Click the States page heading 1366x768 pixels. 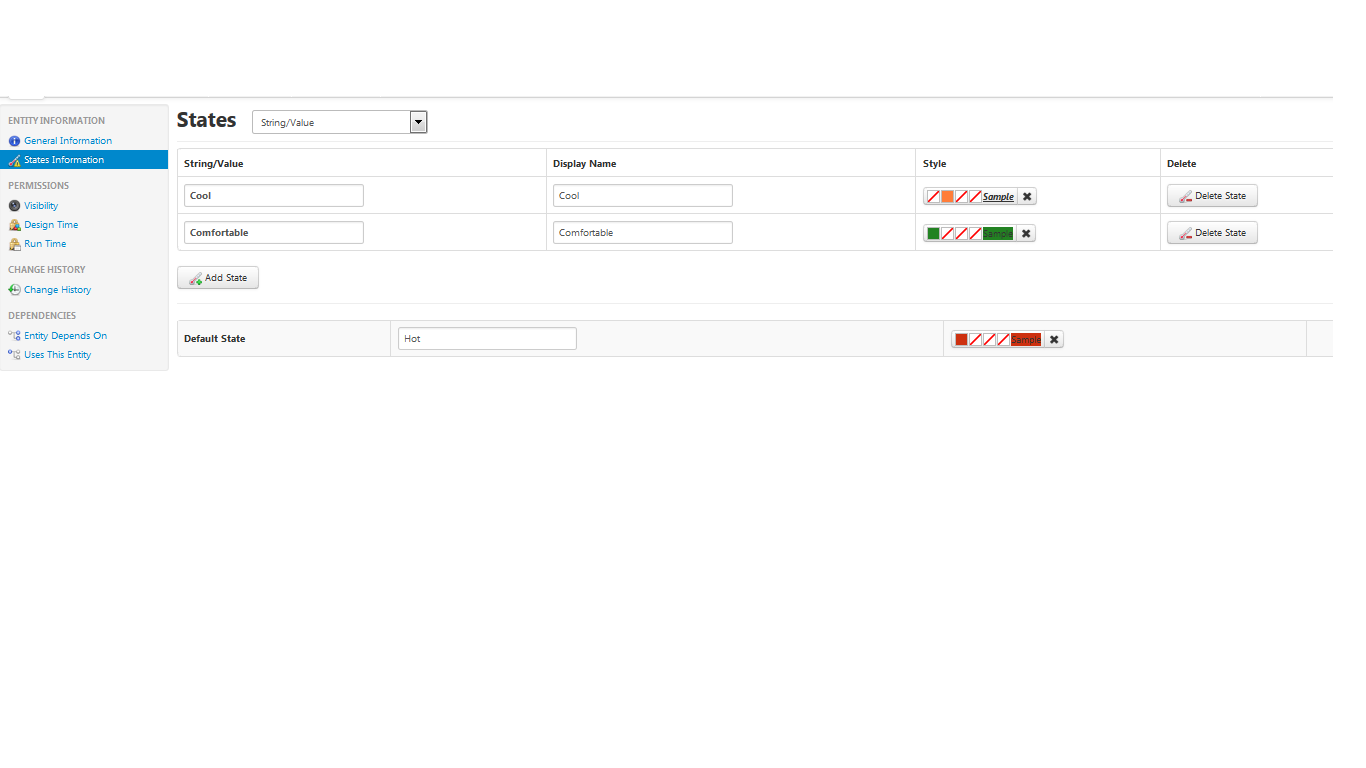(x=206, y=120)
